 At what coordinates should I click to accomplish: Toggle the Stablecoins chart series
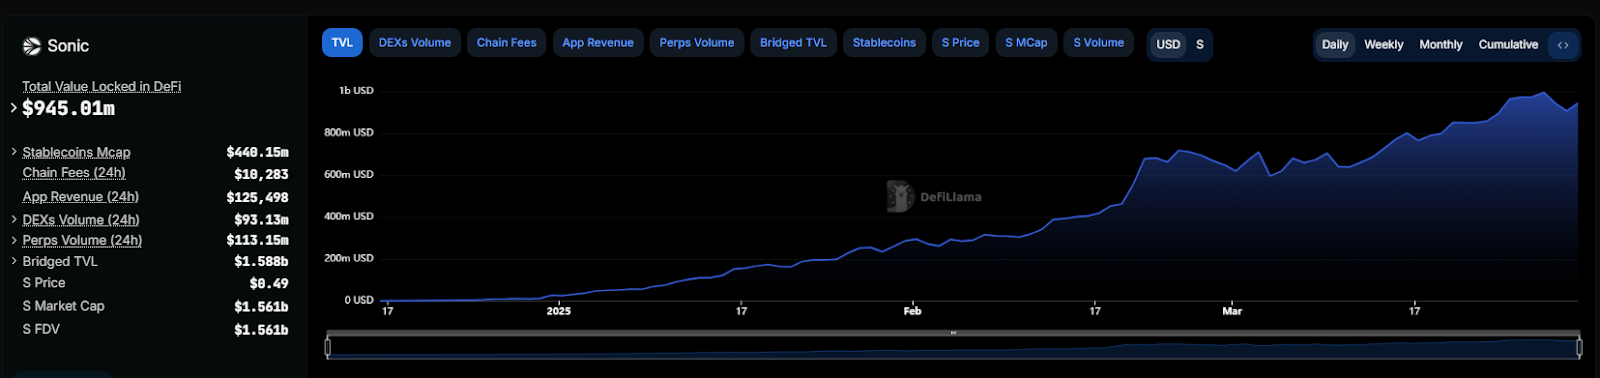[884, 43]
